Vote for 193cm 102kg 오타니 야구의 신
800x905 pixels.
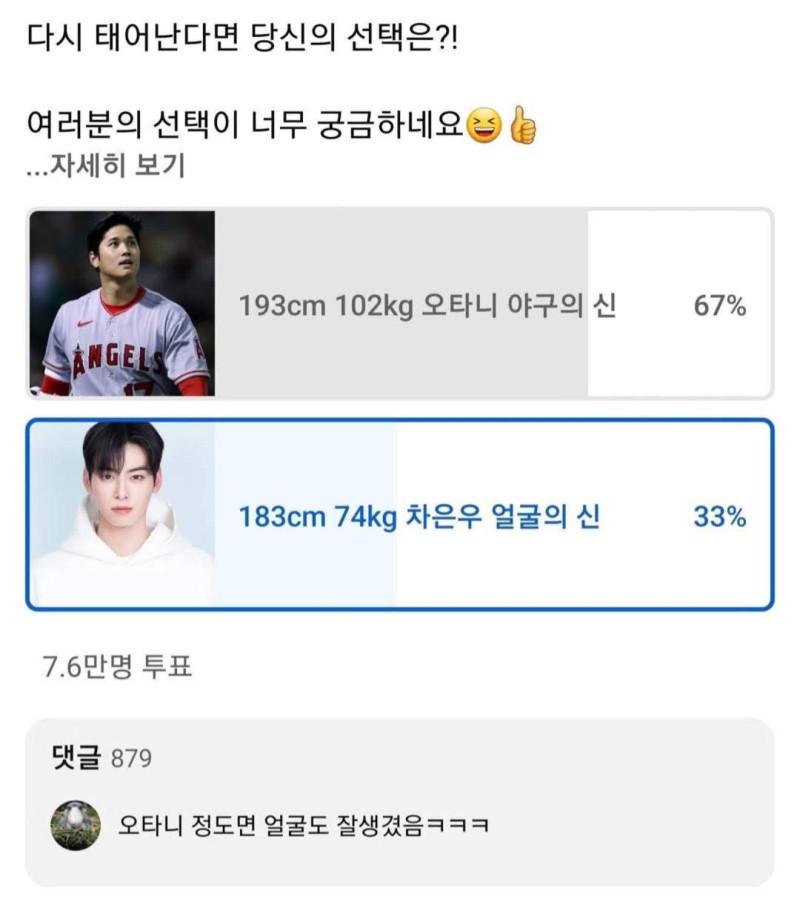pyautogui.click(x=427, y=306)
